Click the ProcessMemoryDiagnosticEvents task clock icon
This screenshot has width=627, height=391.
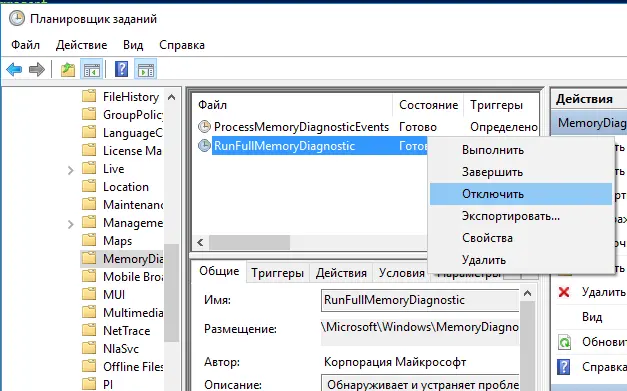tap(204, 127)
